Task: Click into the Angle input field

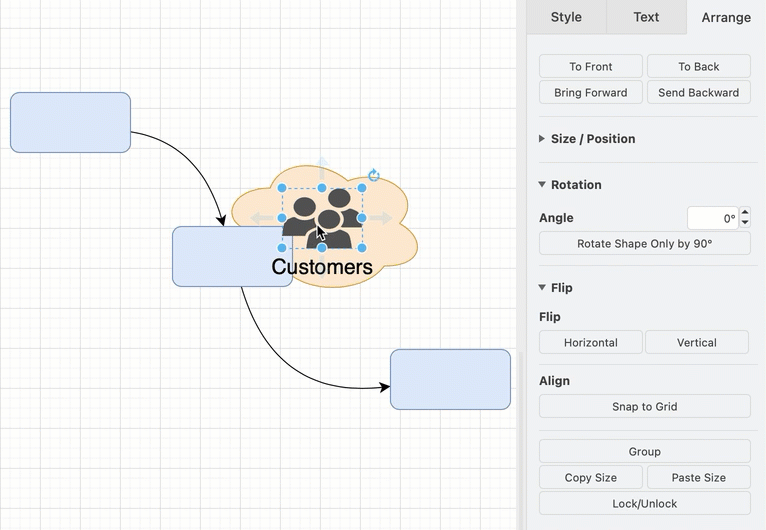Action: [x=712, y=218]
